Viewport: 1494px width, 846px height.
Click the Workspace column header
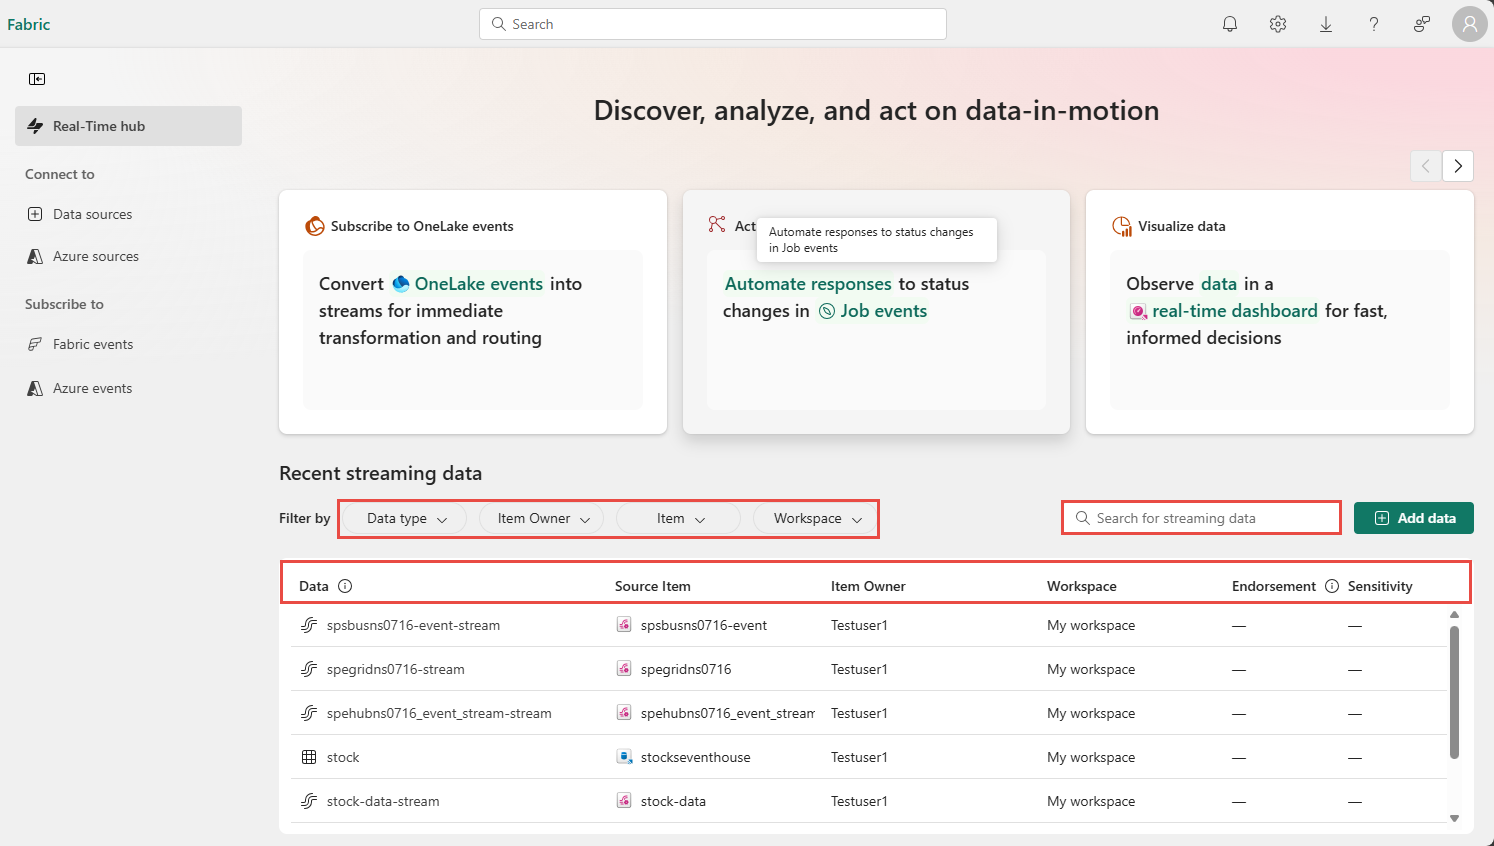(x=1082, y=586)
